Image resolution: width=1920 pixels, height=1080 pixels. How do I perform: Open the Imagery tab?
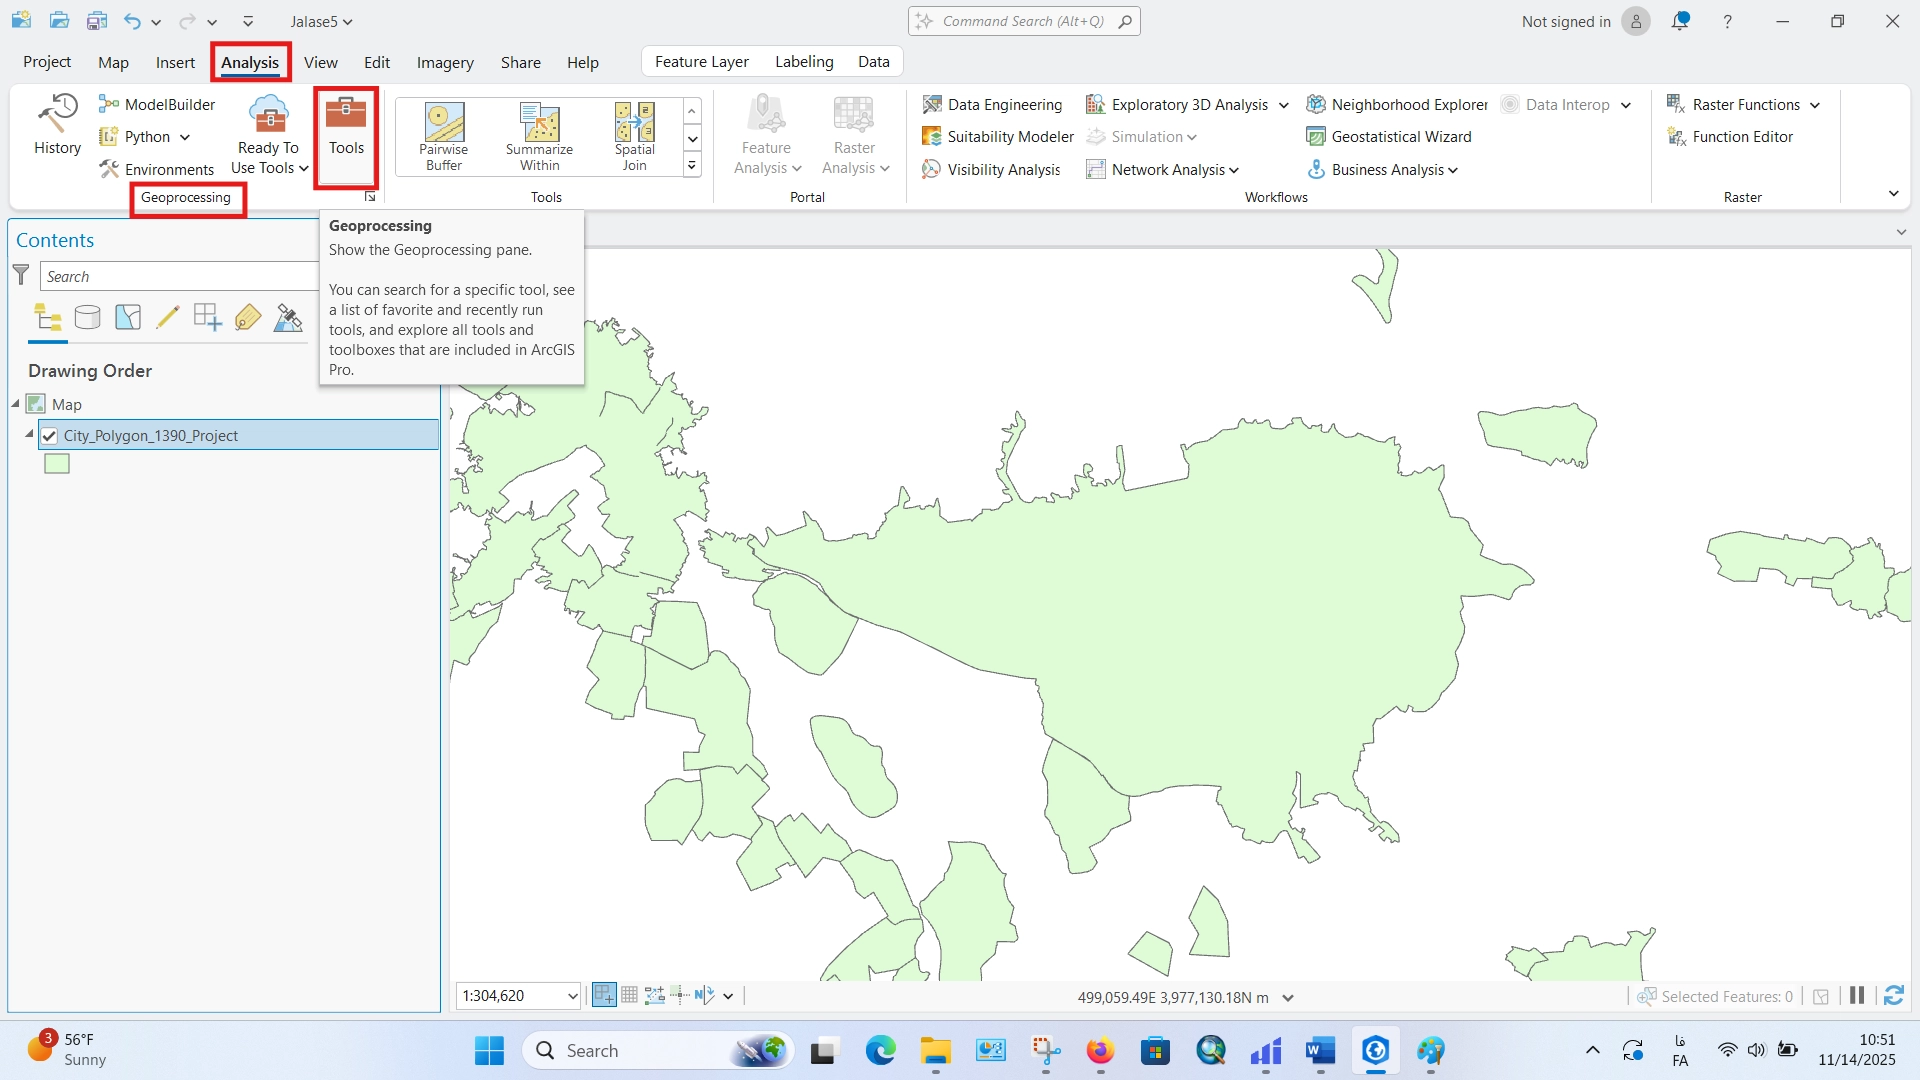tap(445, 62)
